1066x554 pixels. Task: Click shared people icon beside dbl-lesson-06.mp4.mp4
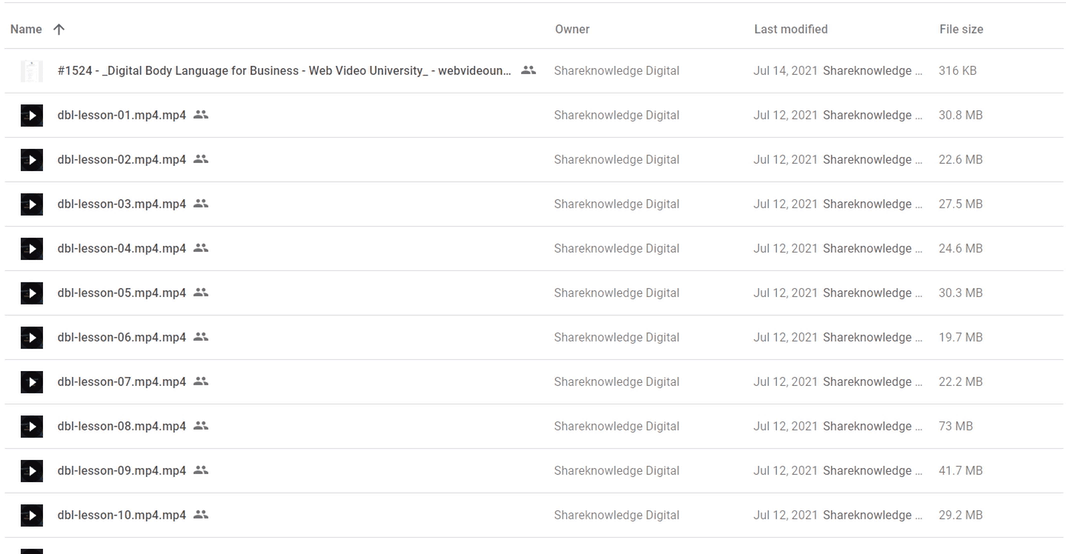(201, 336)
